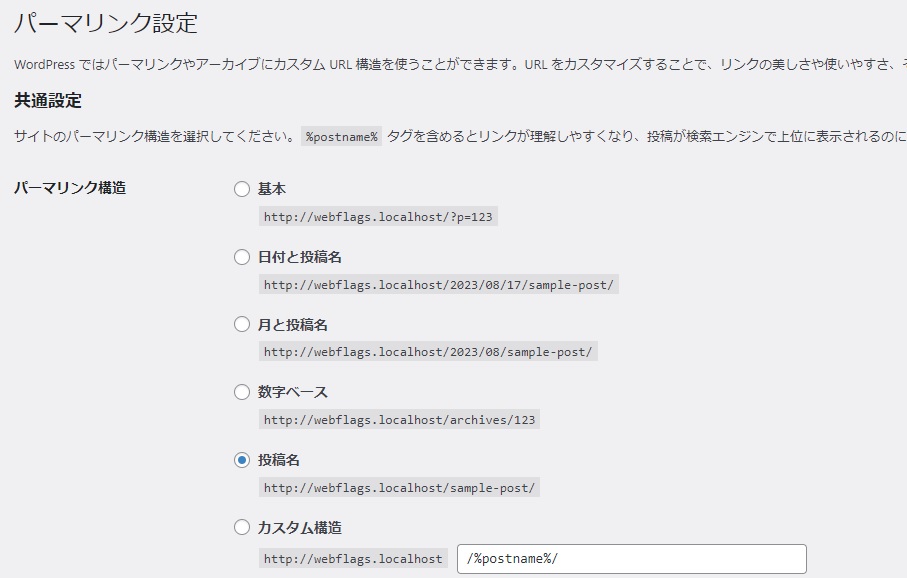
Task: Click the 2023/08/17/sample-post example URL
Action: pos(439,285)
